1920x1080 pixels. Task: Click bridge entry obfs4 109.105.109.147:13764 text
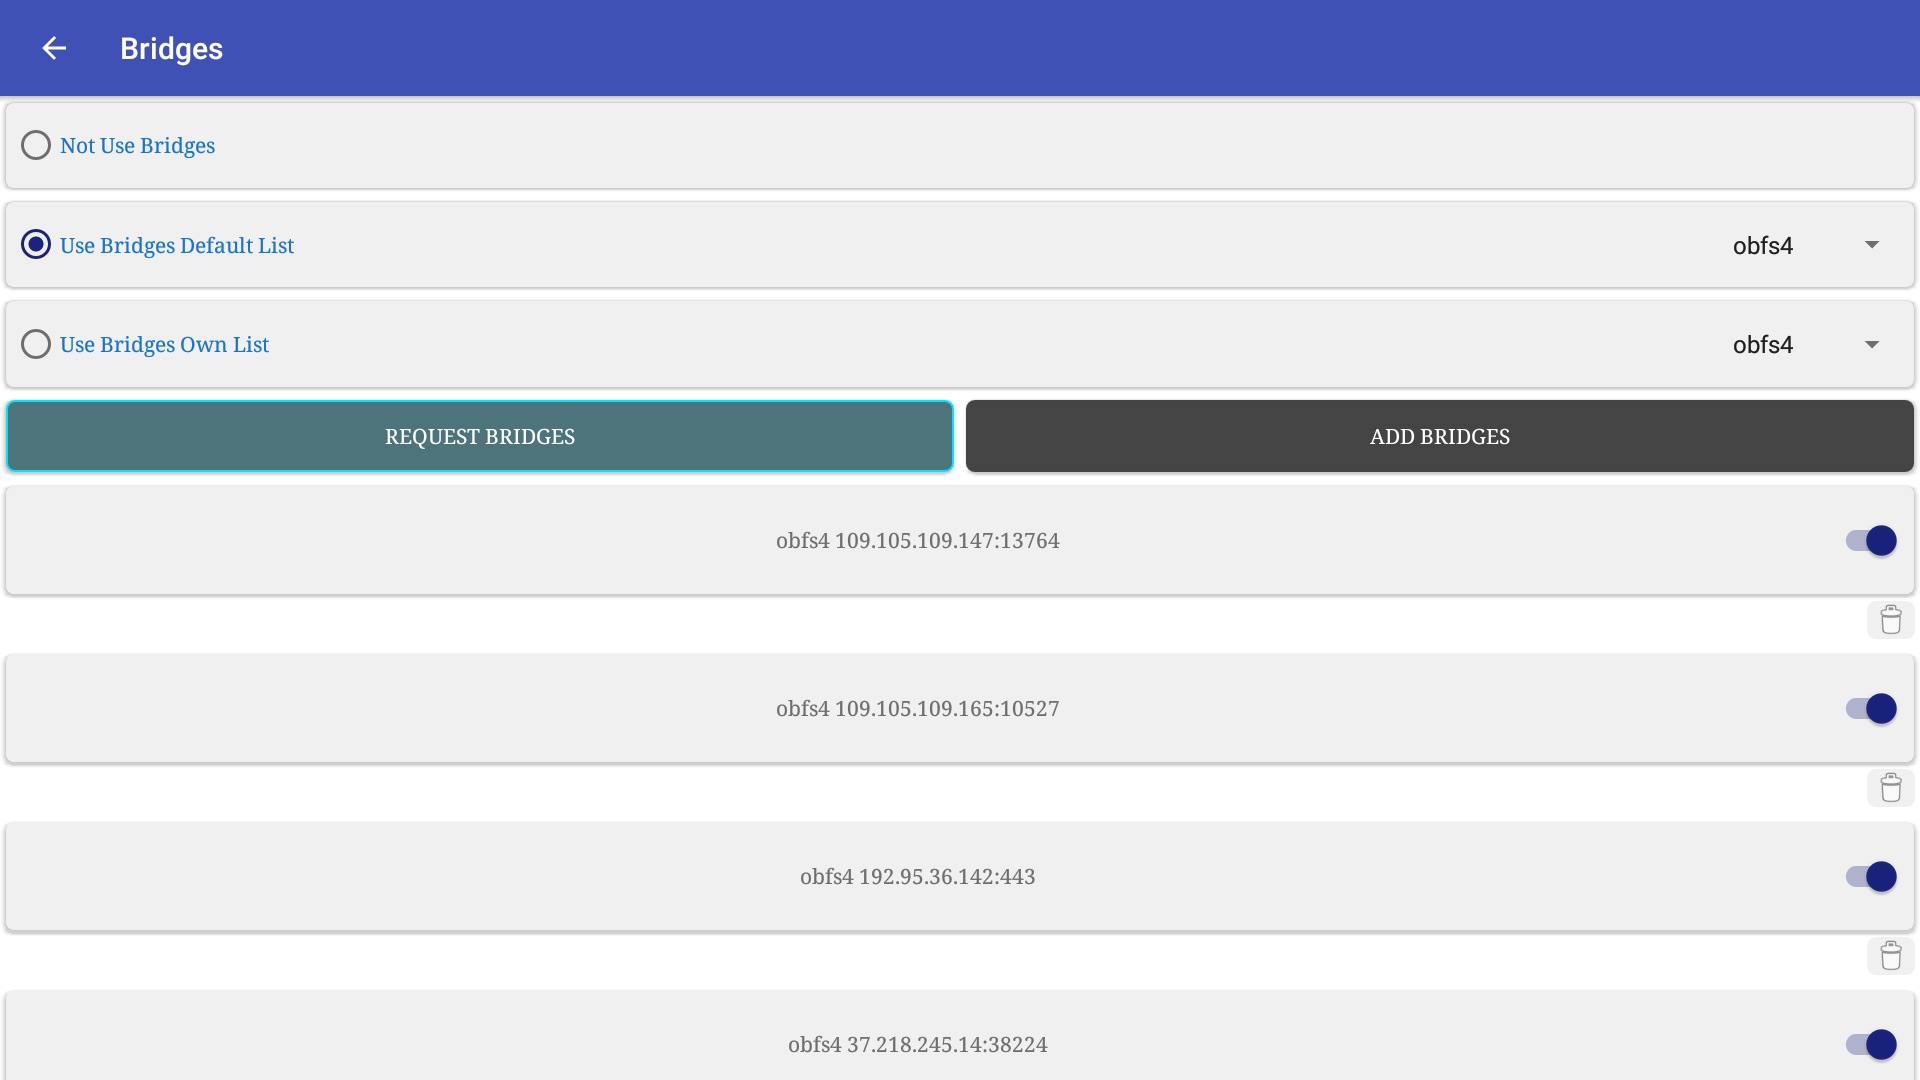tap(917, 541)
